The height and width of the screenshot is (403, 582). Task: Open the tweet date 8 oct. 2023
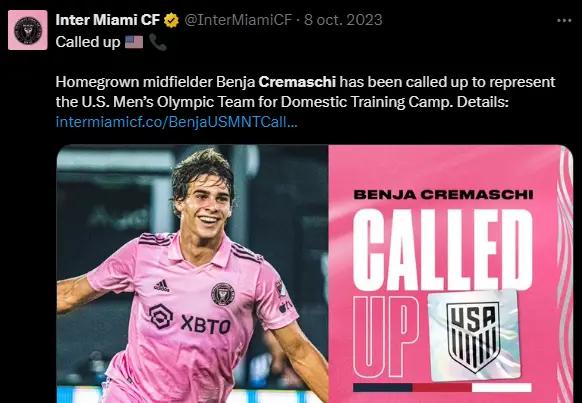point(343,20)
